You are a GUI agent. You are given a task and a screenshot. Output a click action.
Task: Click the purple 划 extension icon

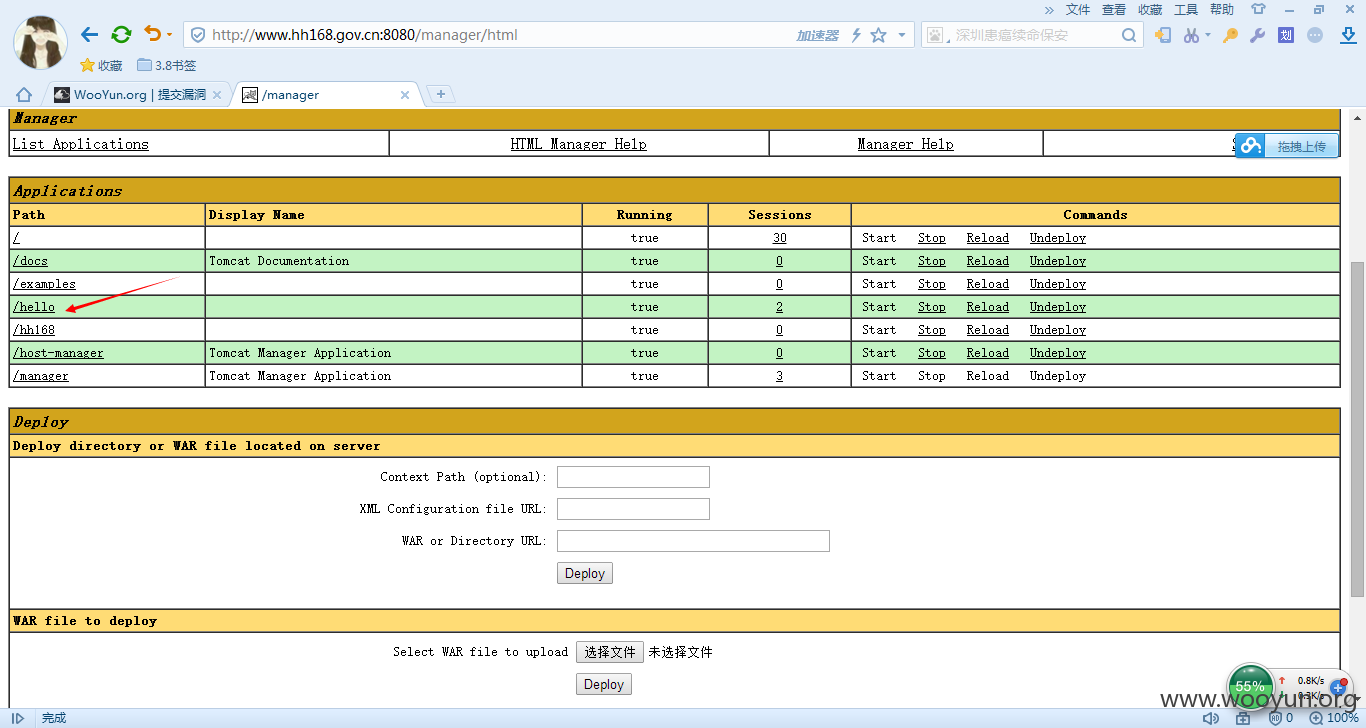(1287, 35)
